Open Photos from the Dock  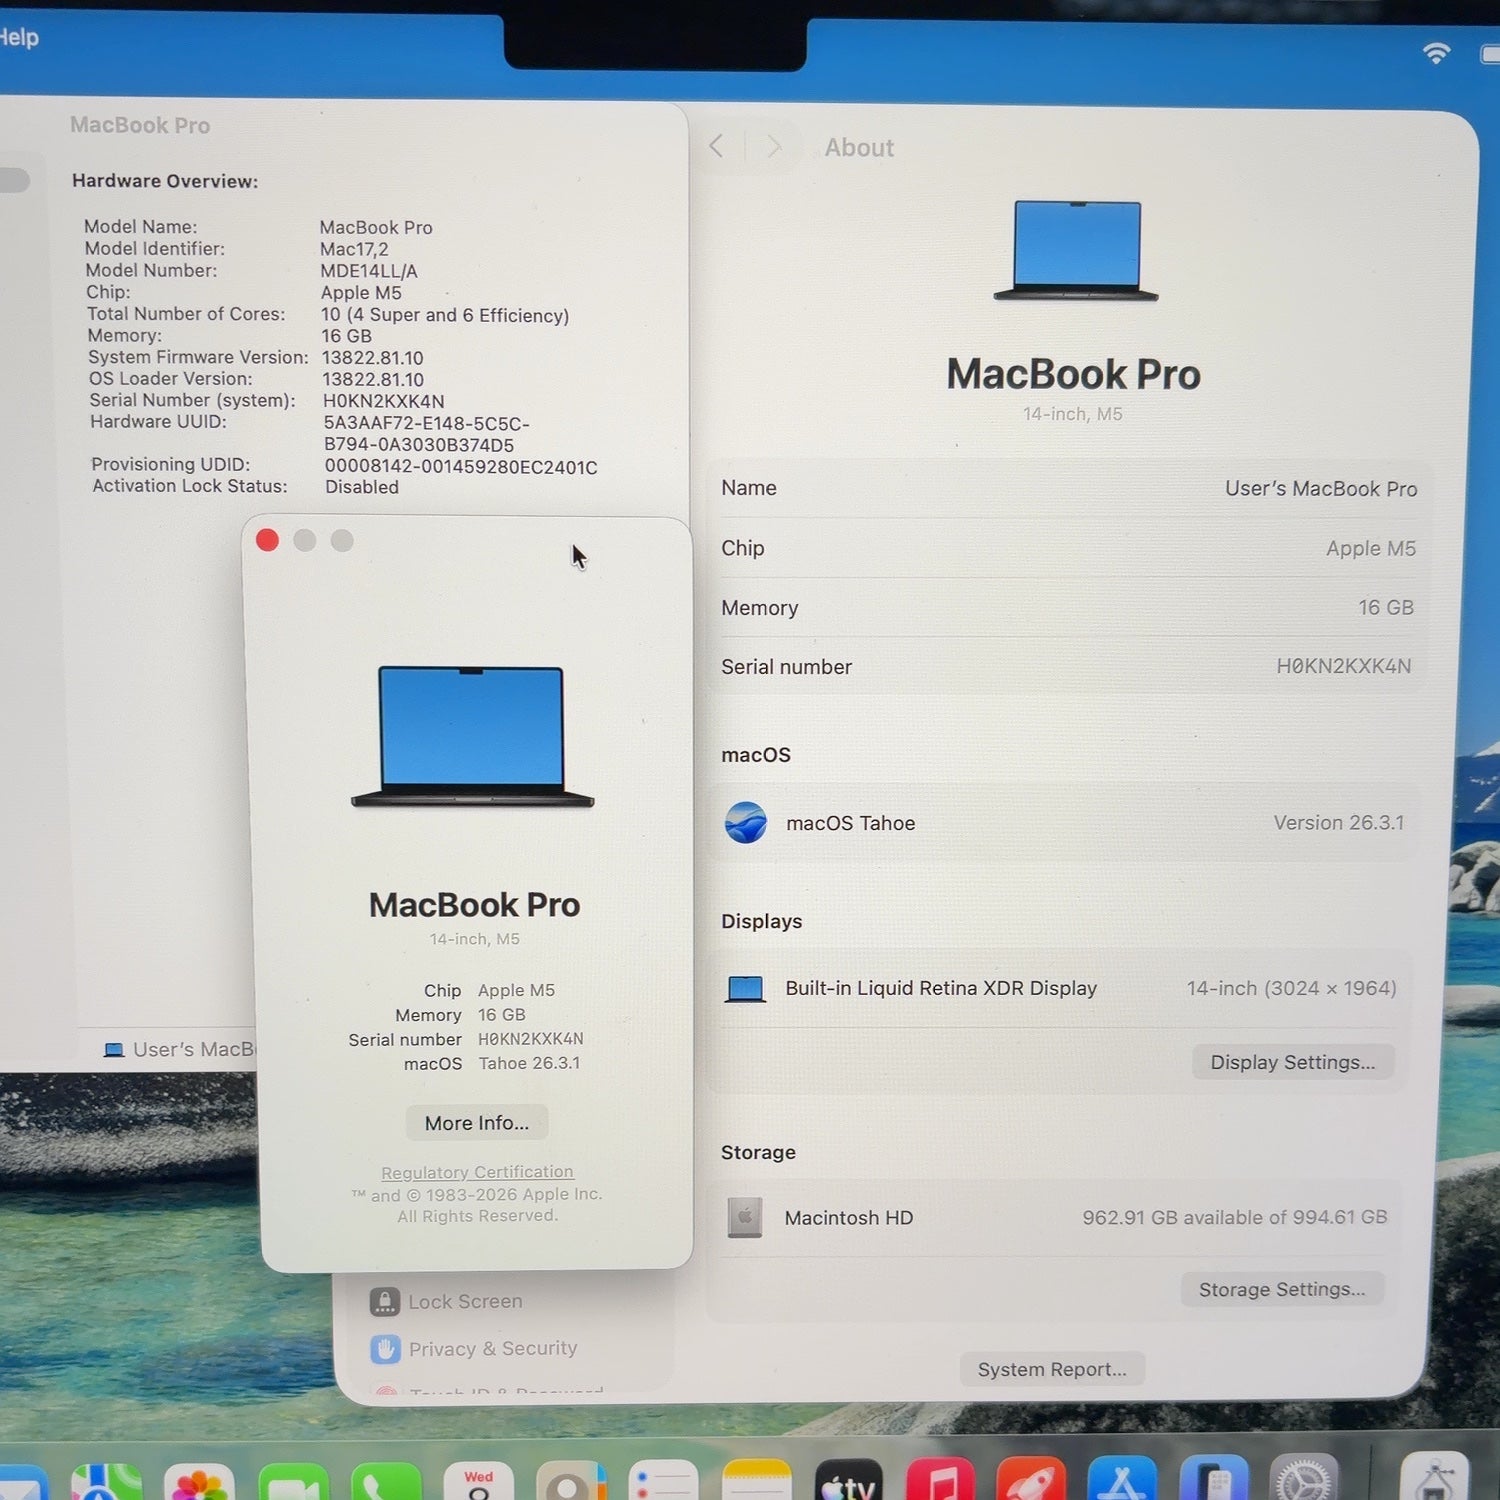(199, 1481)
